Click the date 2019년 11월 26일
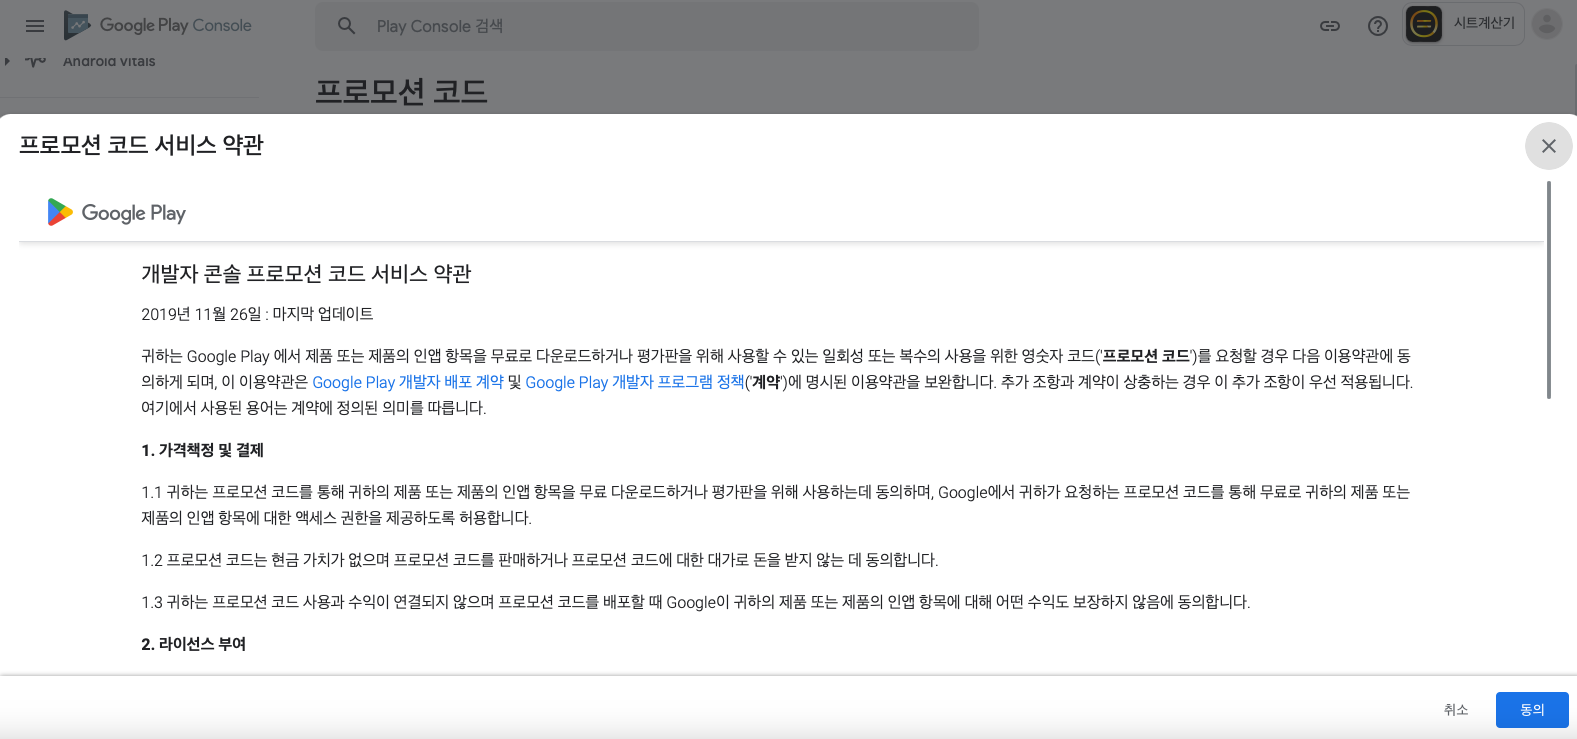 (x=201, y=314)
